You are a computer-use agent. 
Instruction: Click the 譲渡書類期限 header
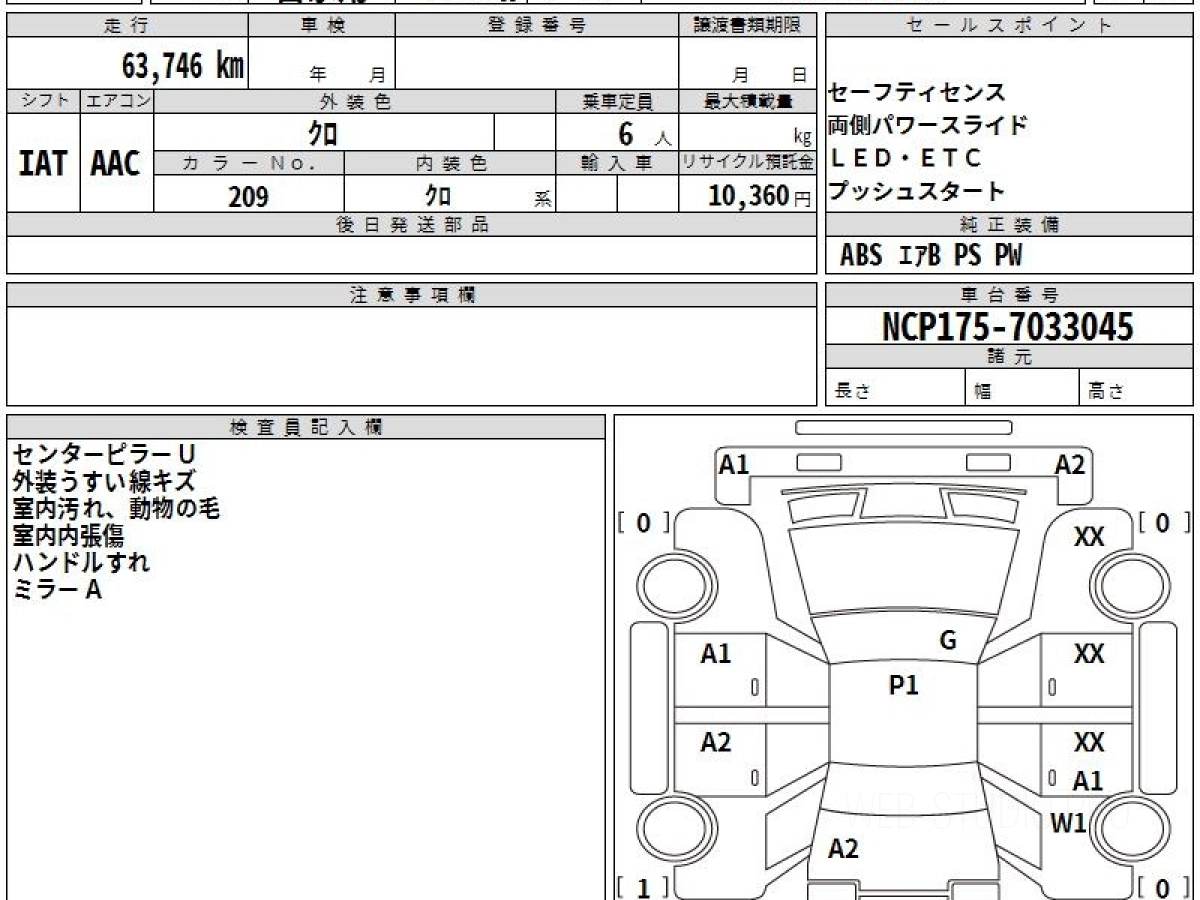pos(747,26)
